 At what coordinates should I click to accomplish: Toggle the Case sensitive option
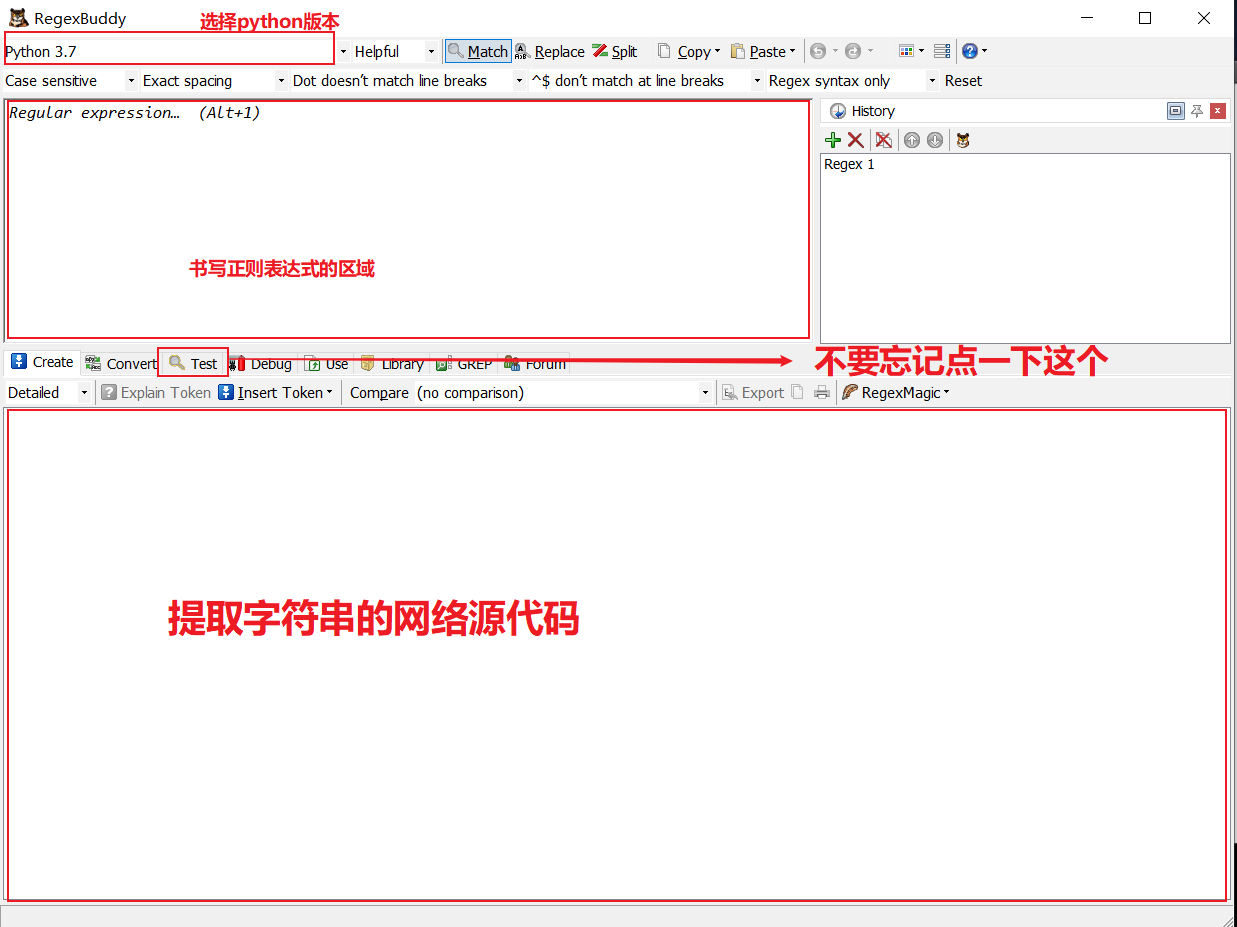pos(52,81)
